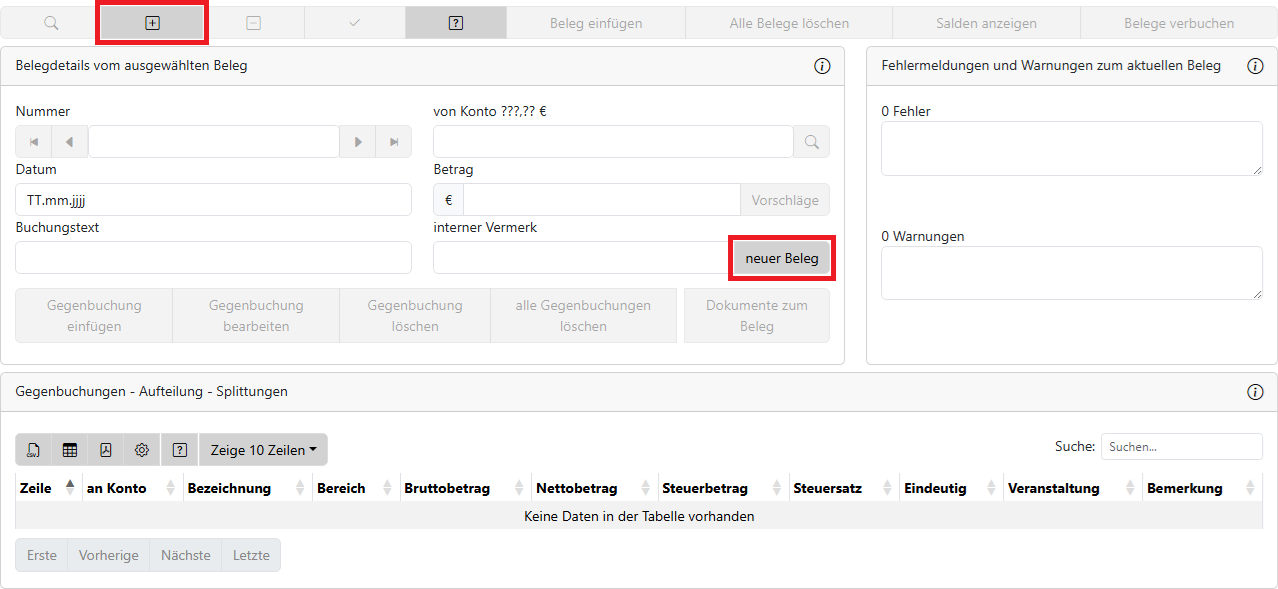Open the 'Zeige 10 Zeilen' dropdown

tap(263, 450)
